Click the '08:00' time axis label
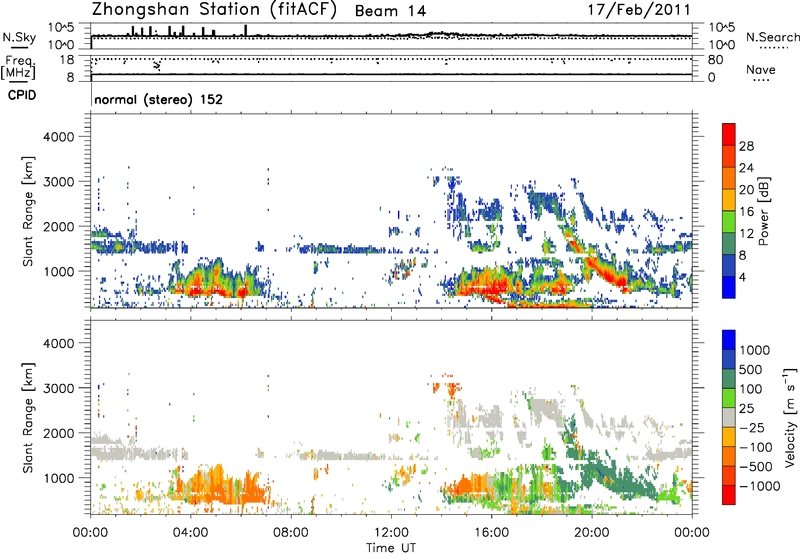This screenshot has width=800, height=554. click(x=291, y=533)
